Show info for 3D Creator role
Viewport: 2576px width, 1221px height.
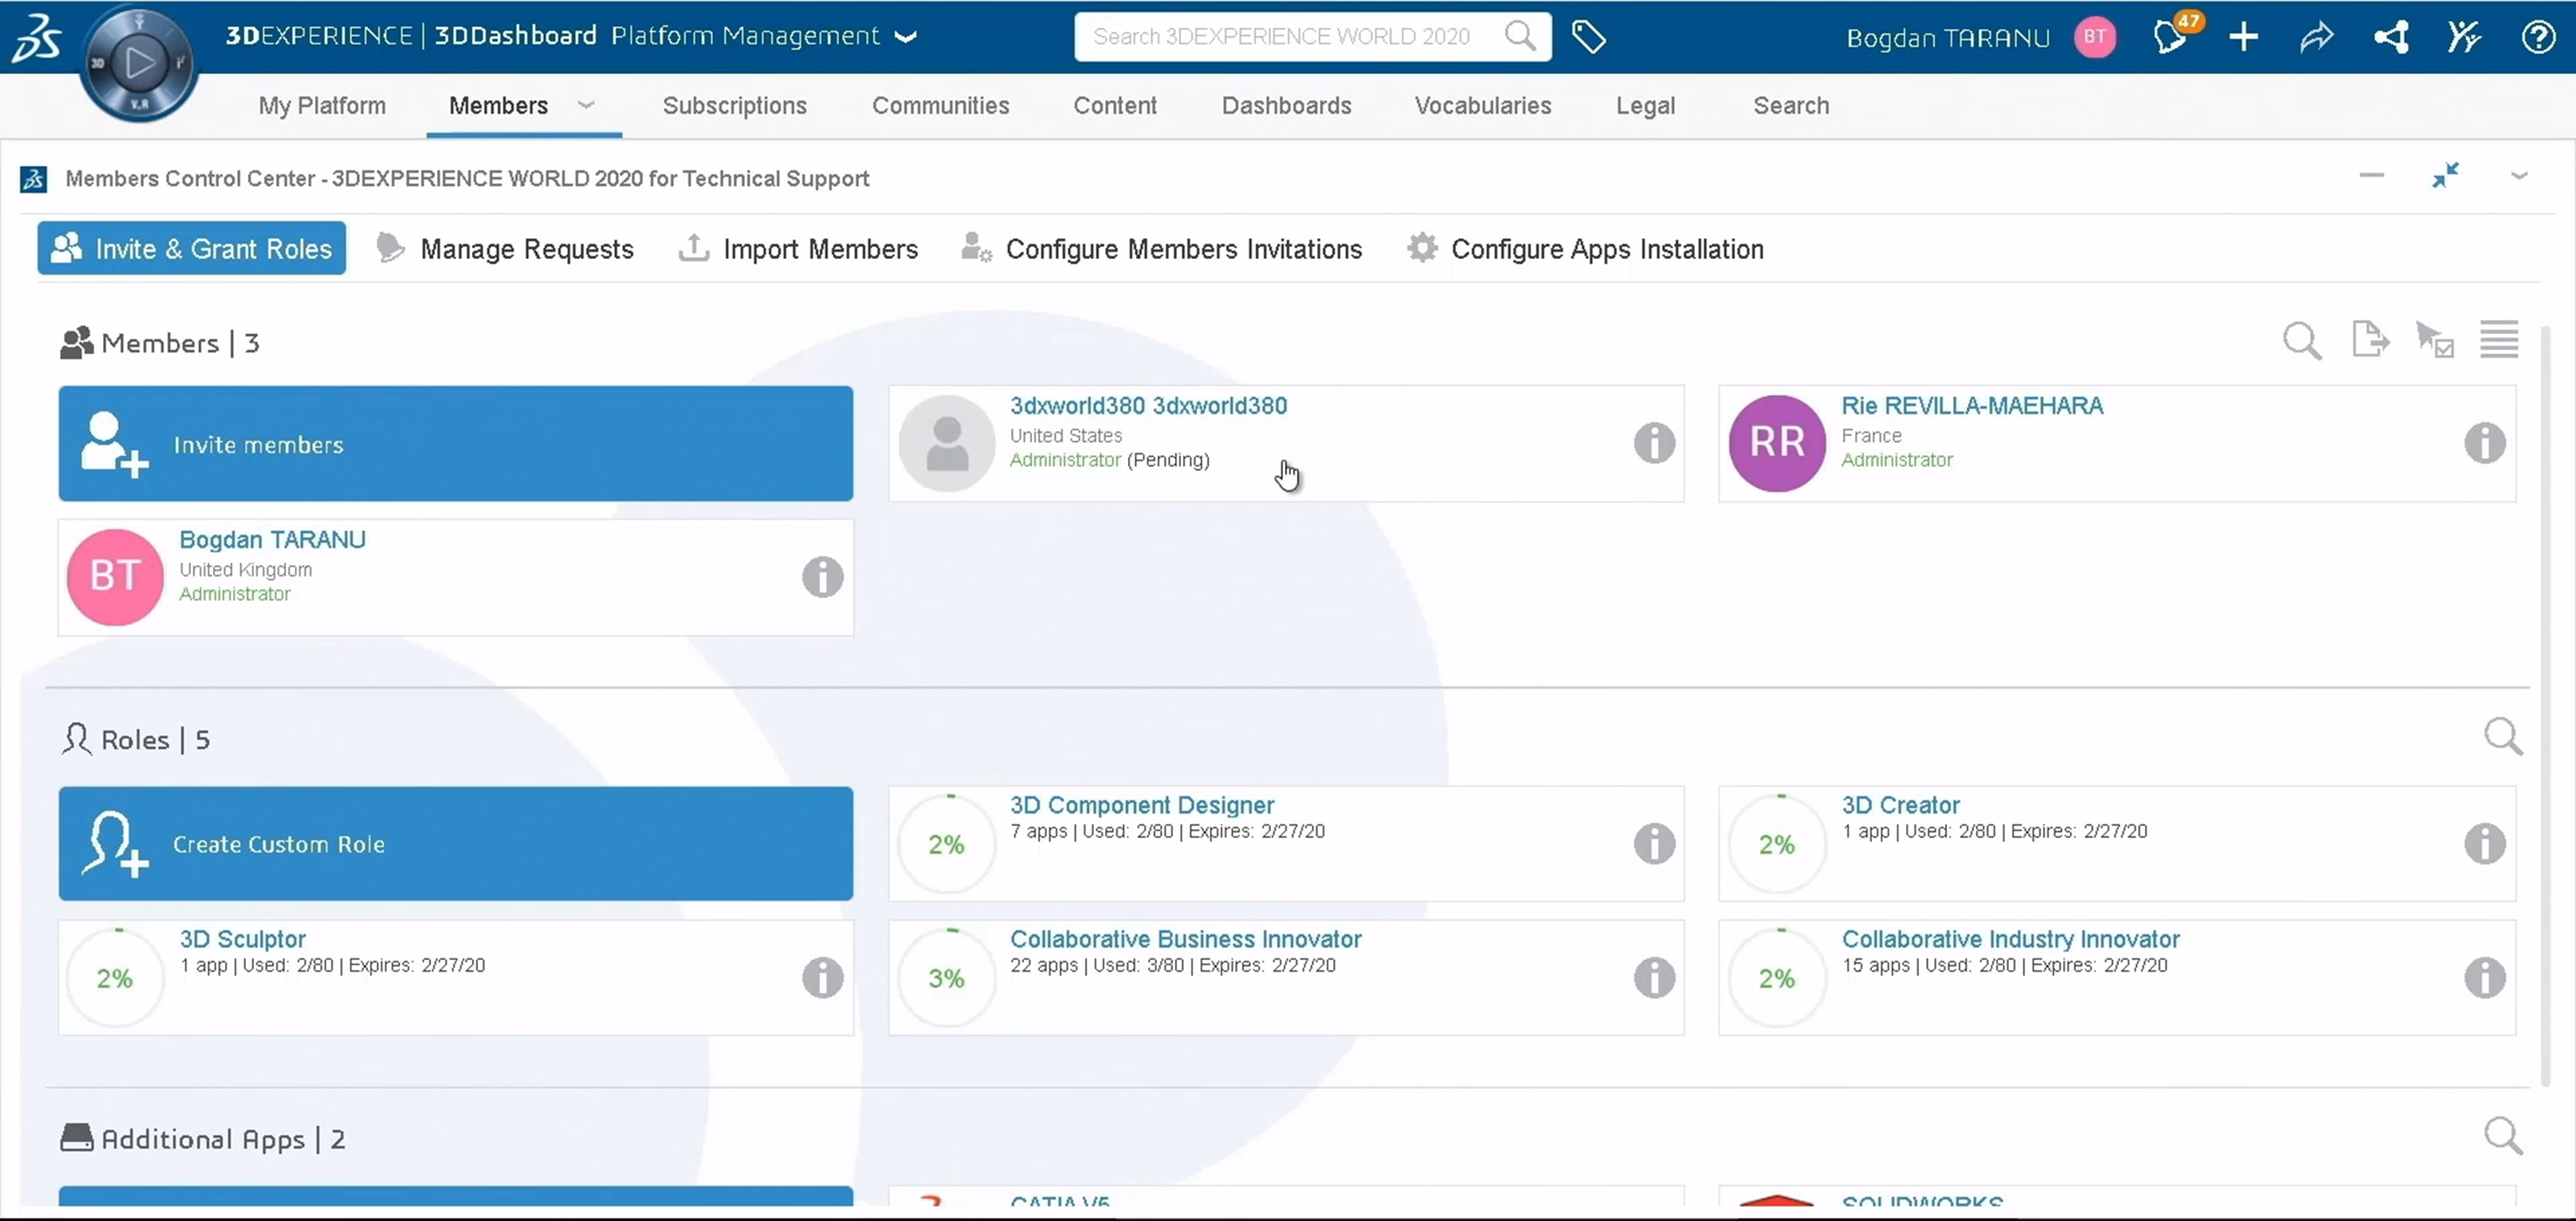[x=2484, y=844]
